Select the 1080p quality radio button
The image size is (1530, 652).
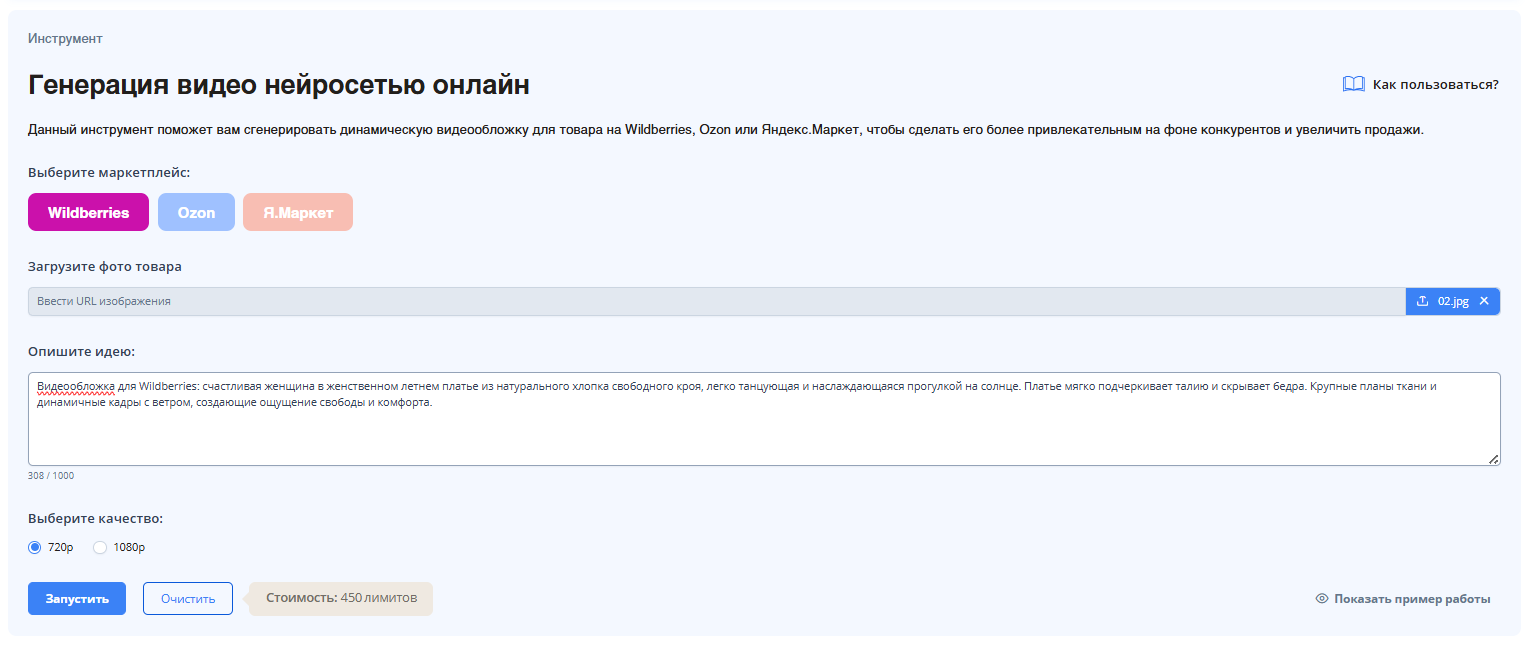click(x=100, y=547)
